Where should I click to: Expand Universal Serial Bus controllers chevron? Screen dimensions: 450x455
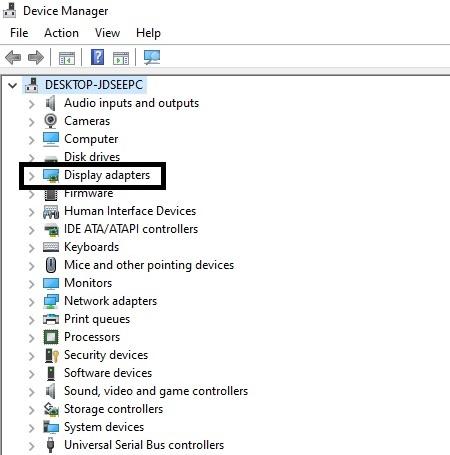pyautogui.click(x=31, y=446)
